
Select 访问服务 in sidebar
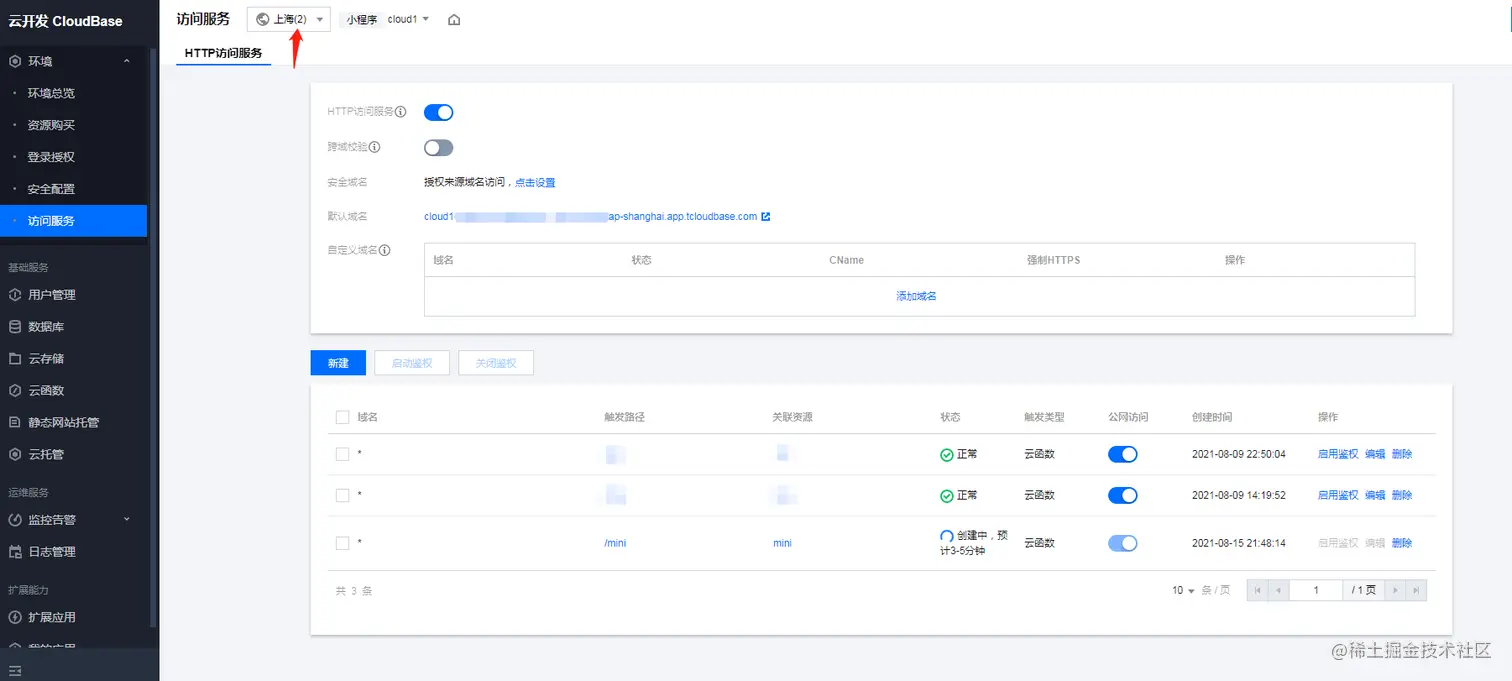coord(73,221)
